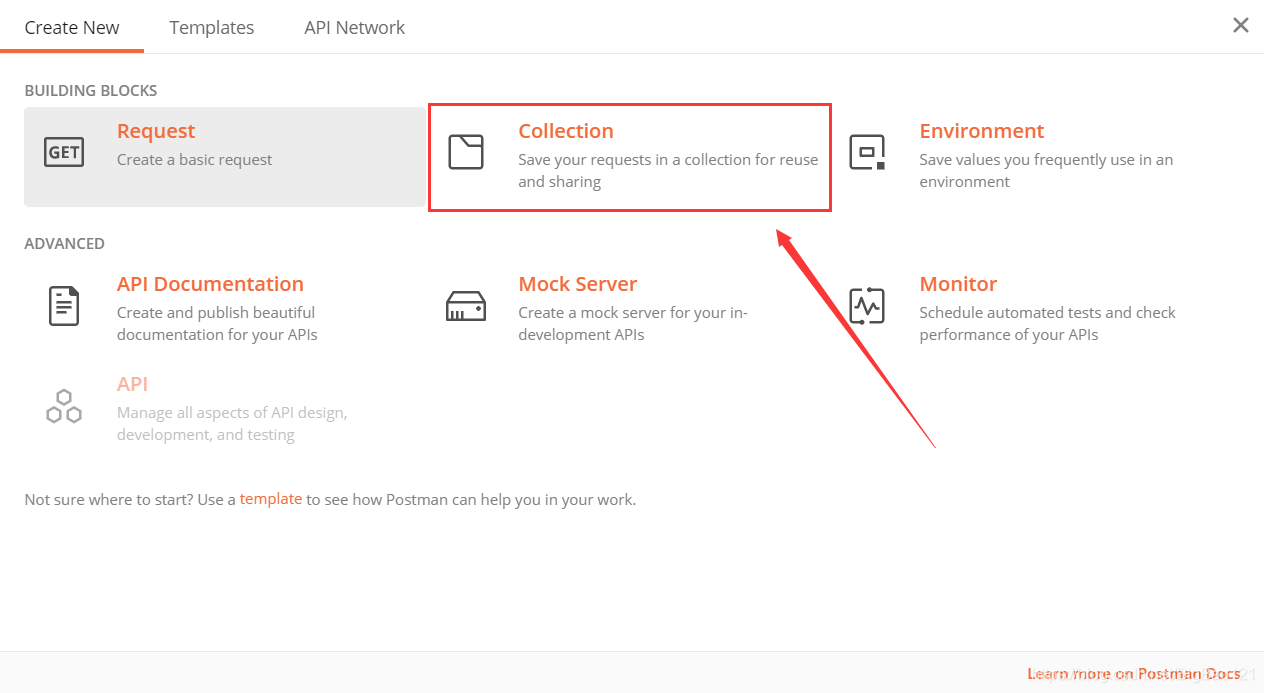Click 'Schedule automated tests' description
1264x693 pixels.
coord(1048,324)
